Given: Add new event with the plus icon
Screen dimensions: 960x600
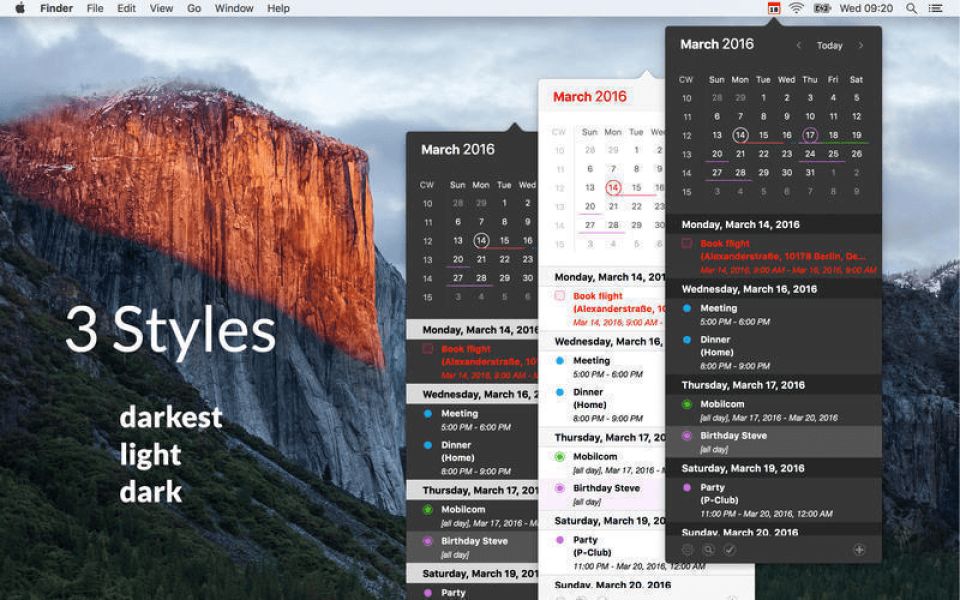Looking at the screenshot, I should [859, 550].
